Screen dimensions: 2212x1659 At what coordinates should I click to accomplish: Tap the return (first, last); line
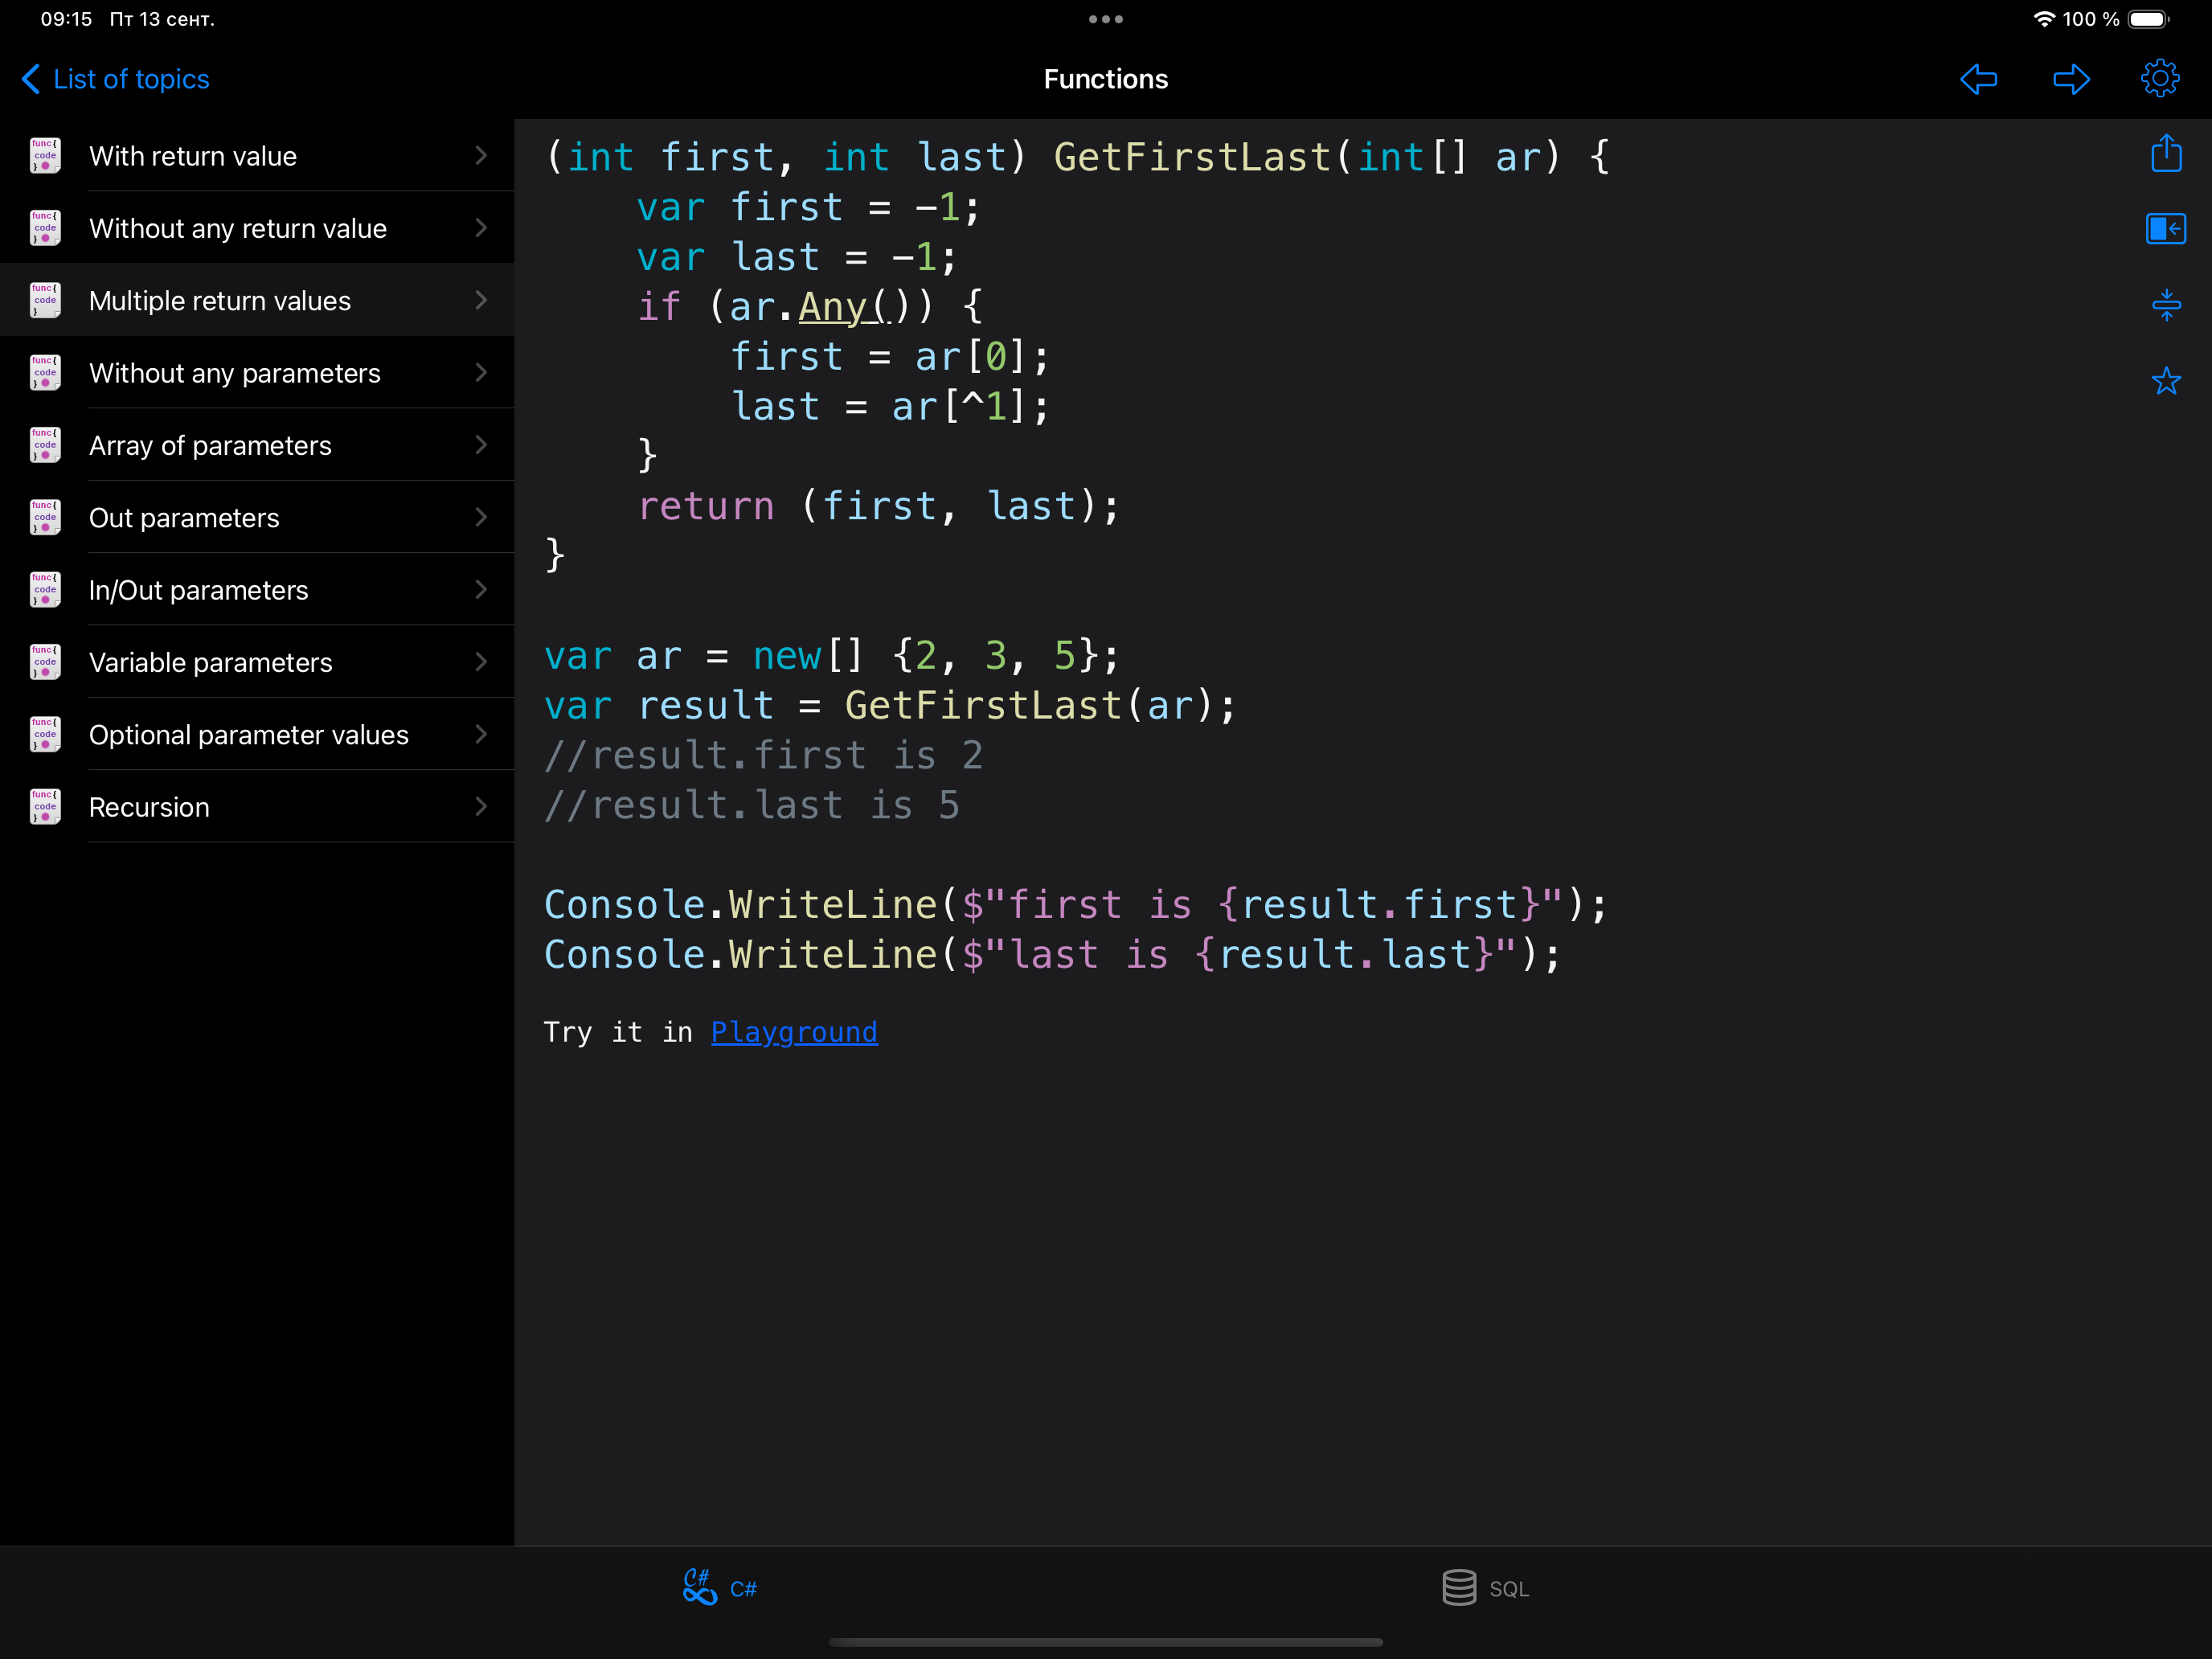tap(879, 506)
